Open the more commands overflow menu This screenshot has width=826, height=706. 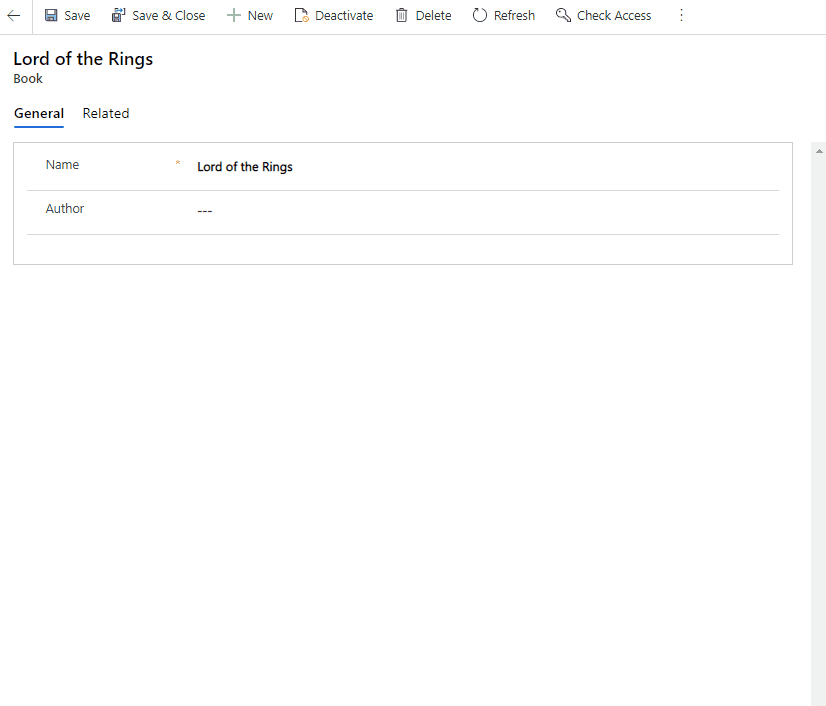(x=681, y=15)
